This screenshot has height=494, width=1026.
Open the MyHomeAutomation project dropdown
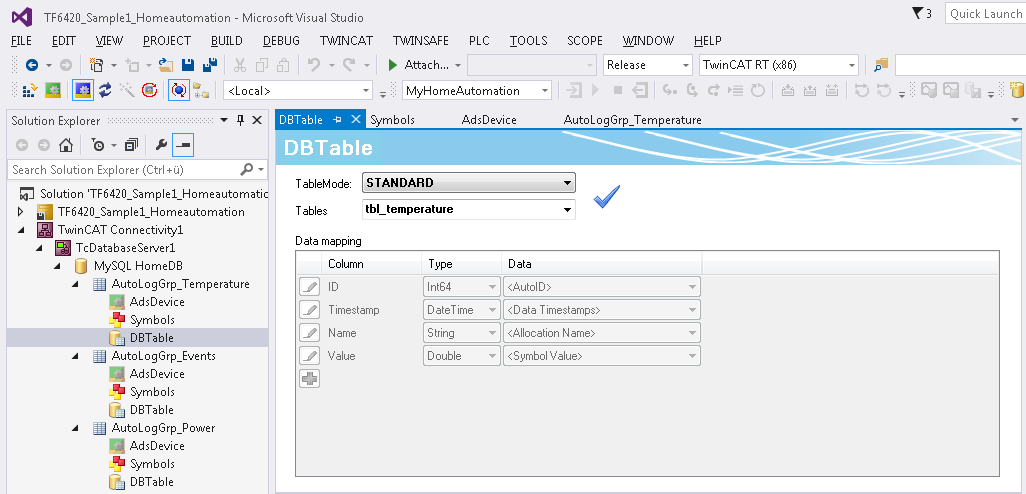point(476,91)
